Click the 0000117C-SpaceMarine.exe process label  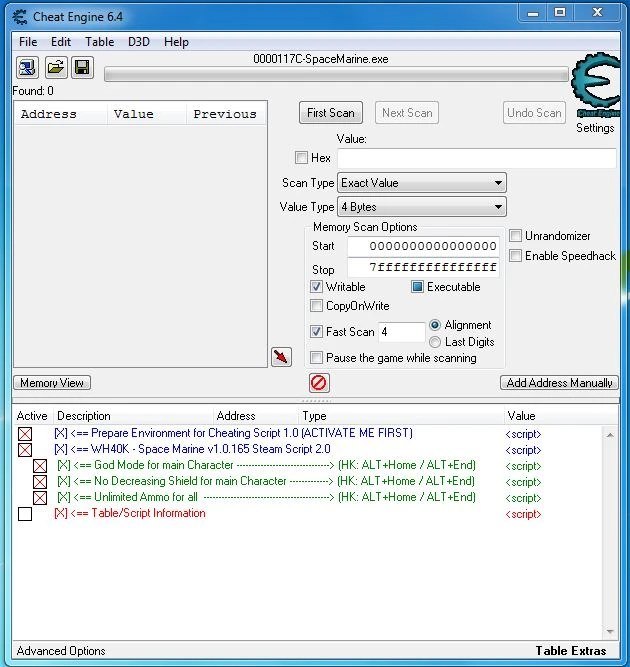[x=321, y=59]
